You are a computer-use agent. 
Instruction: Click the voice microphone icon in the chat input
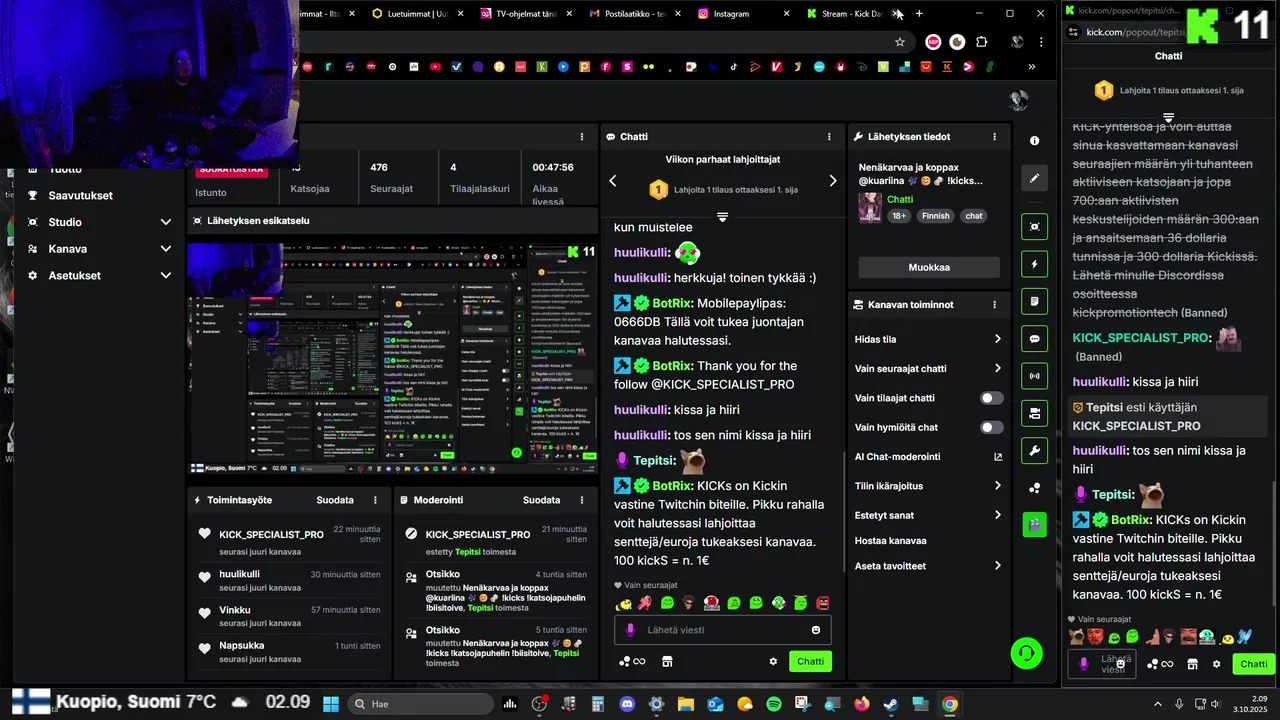(630, 630)
